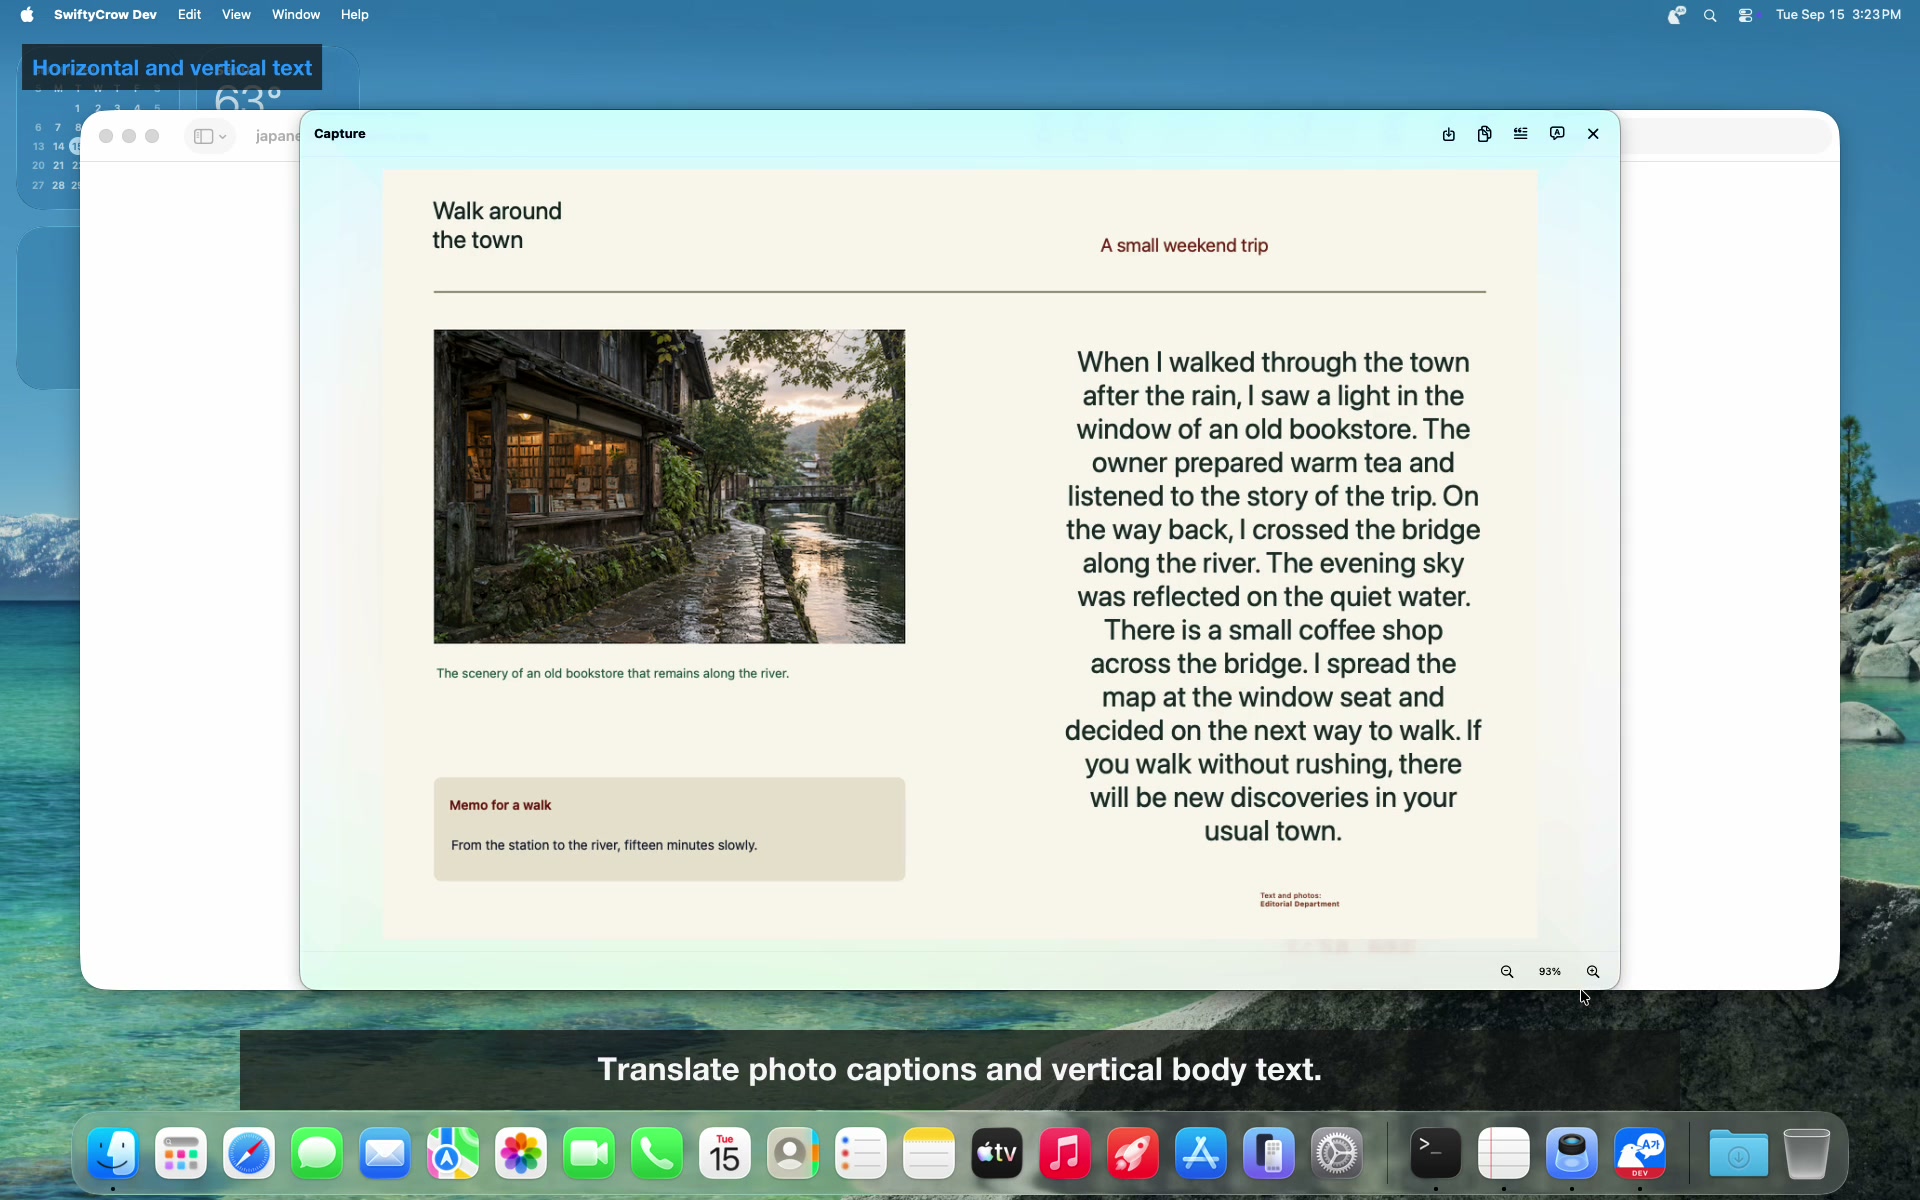Click the 93% zoom level value
This screenshot has width=1920, height=1200.
click(1550, 972)
